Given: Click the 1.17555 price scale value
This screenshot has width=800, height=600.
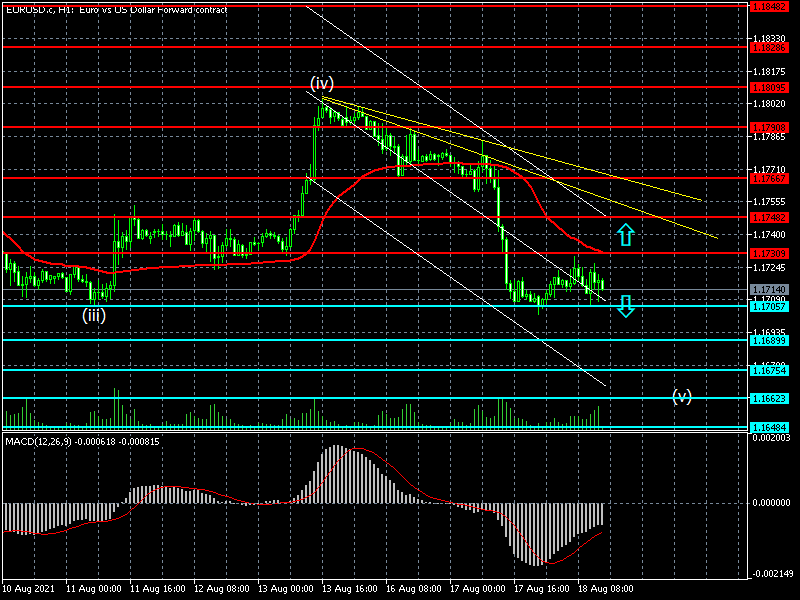Looking at the screenshot, I should [x=769, y=202].
